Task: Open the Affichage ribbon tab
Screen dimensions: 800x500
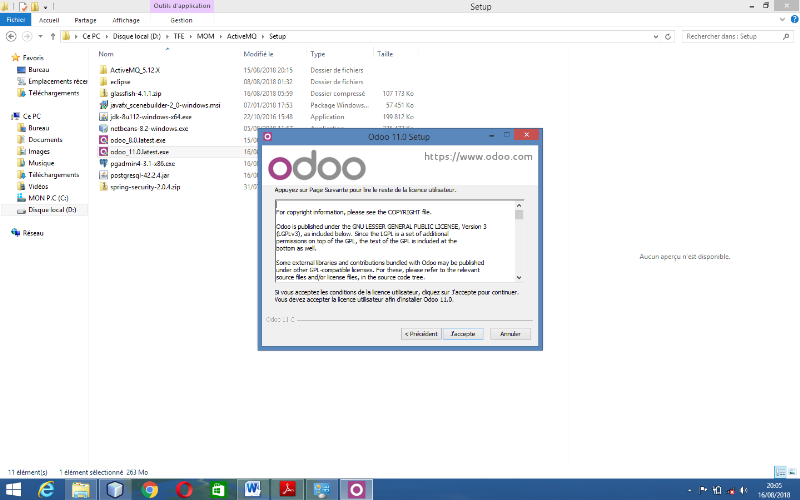Action: pyautogui.click(x=126, y=20)
